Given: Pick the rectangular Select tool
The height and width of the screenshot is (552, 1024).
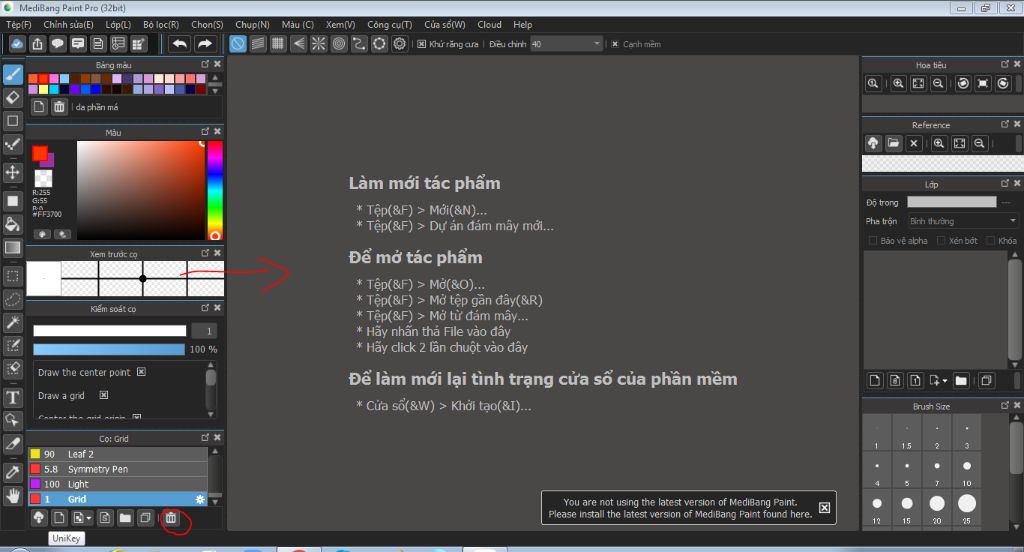Looking at the screenshot, I should pos(12,276).
